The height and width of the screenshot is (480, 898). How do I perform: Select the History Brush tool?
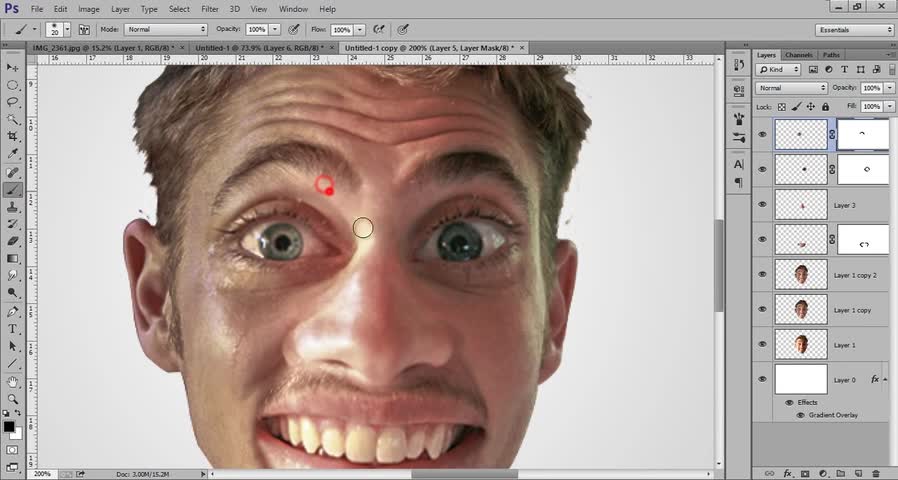pos(12,224)
